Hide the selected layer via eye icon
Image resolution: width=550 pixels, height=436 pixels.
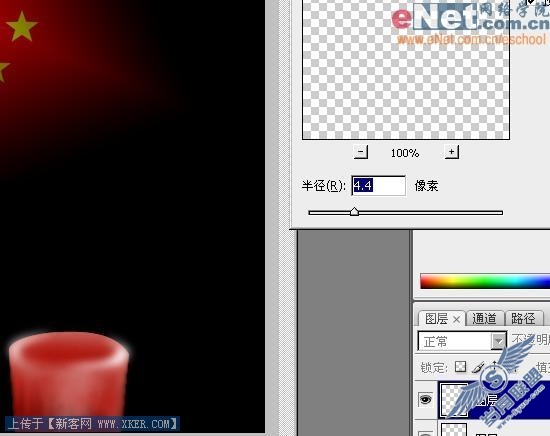425,399
